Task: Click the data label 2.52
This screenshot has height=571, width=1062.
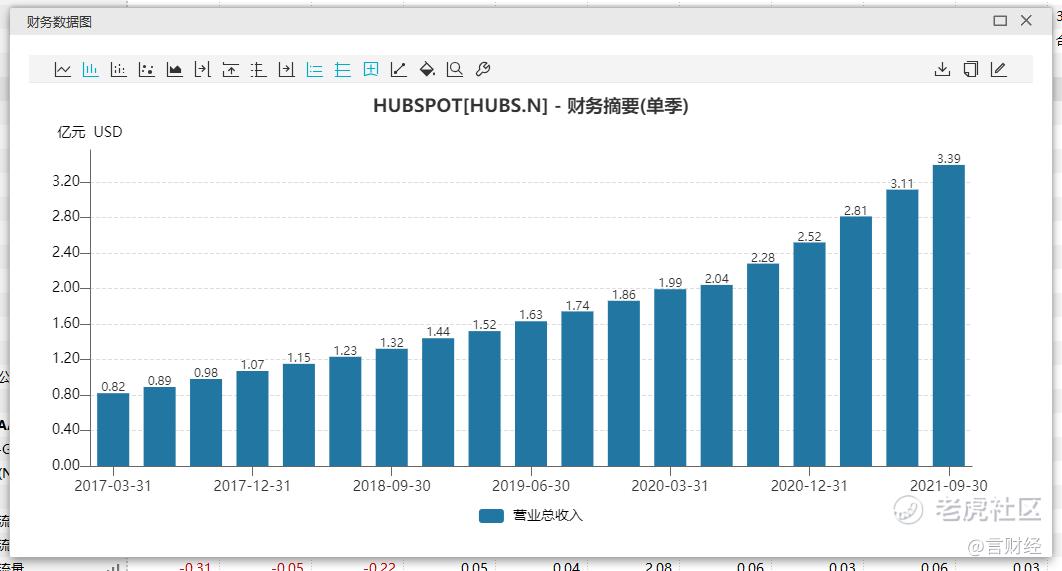Action: coord(809,236)
